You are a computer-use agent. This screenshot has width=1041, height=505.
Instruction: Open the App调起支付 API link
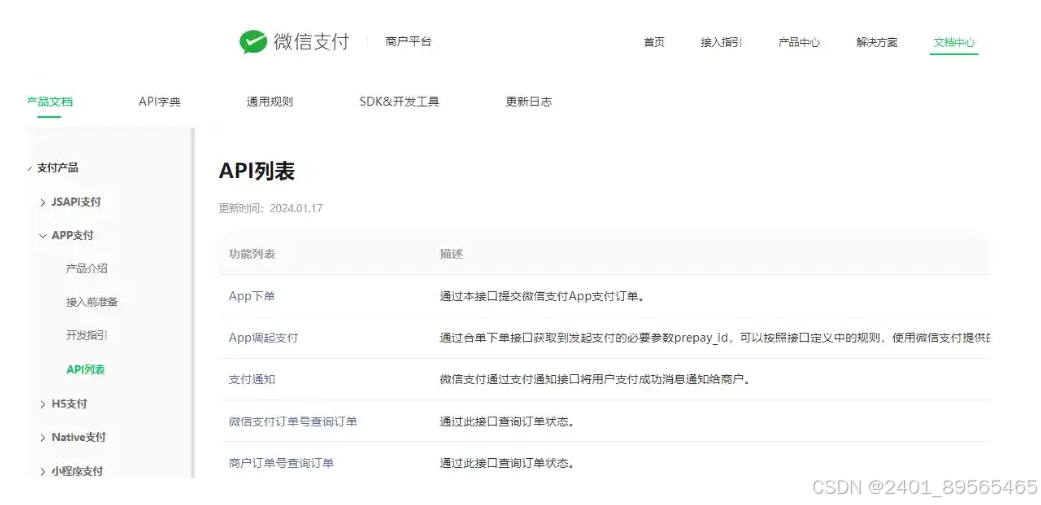click(x=264, y=338)
